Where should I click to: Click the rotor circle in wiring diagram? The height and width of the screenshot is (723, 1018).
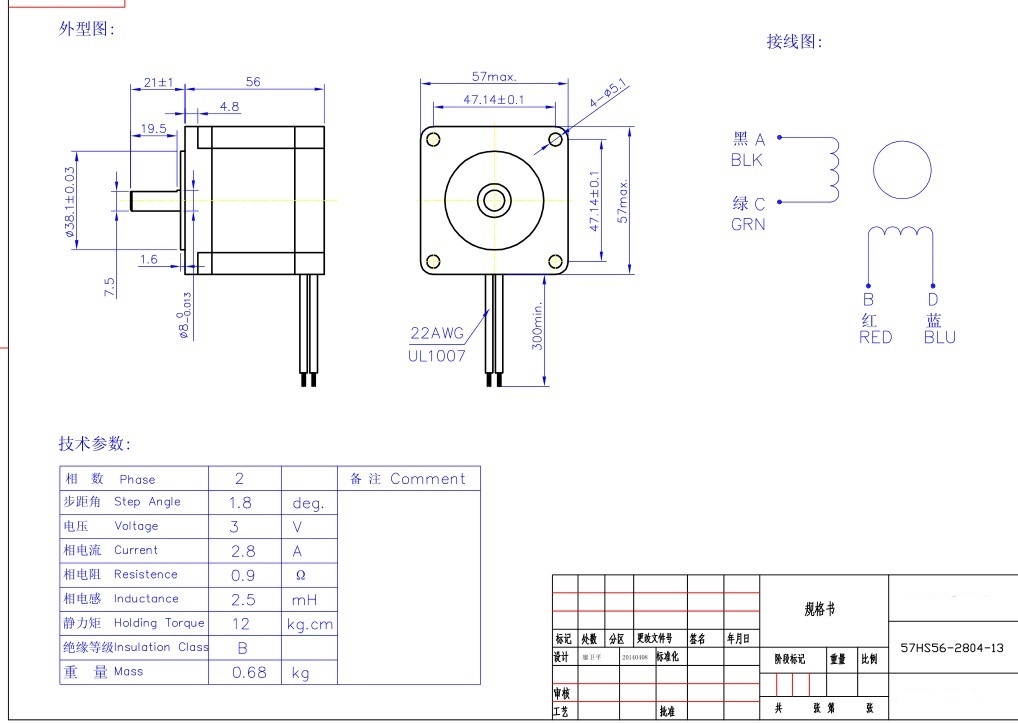click(x=902, y=170)
